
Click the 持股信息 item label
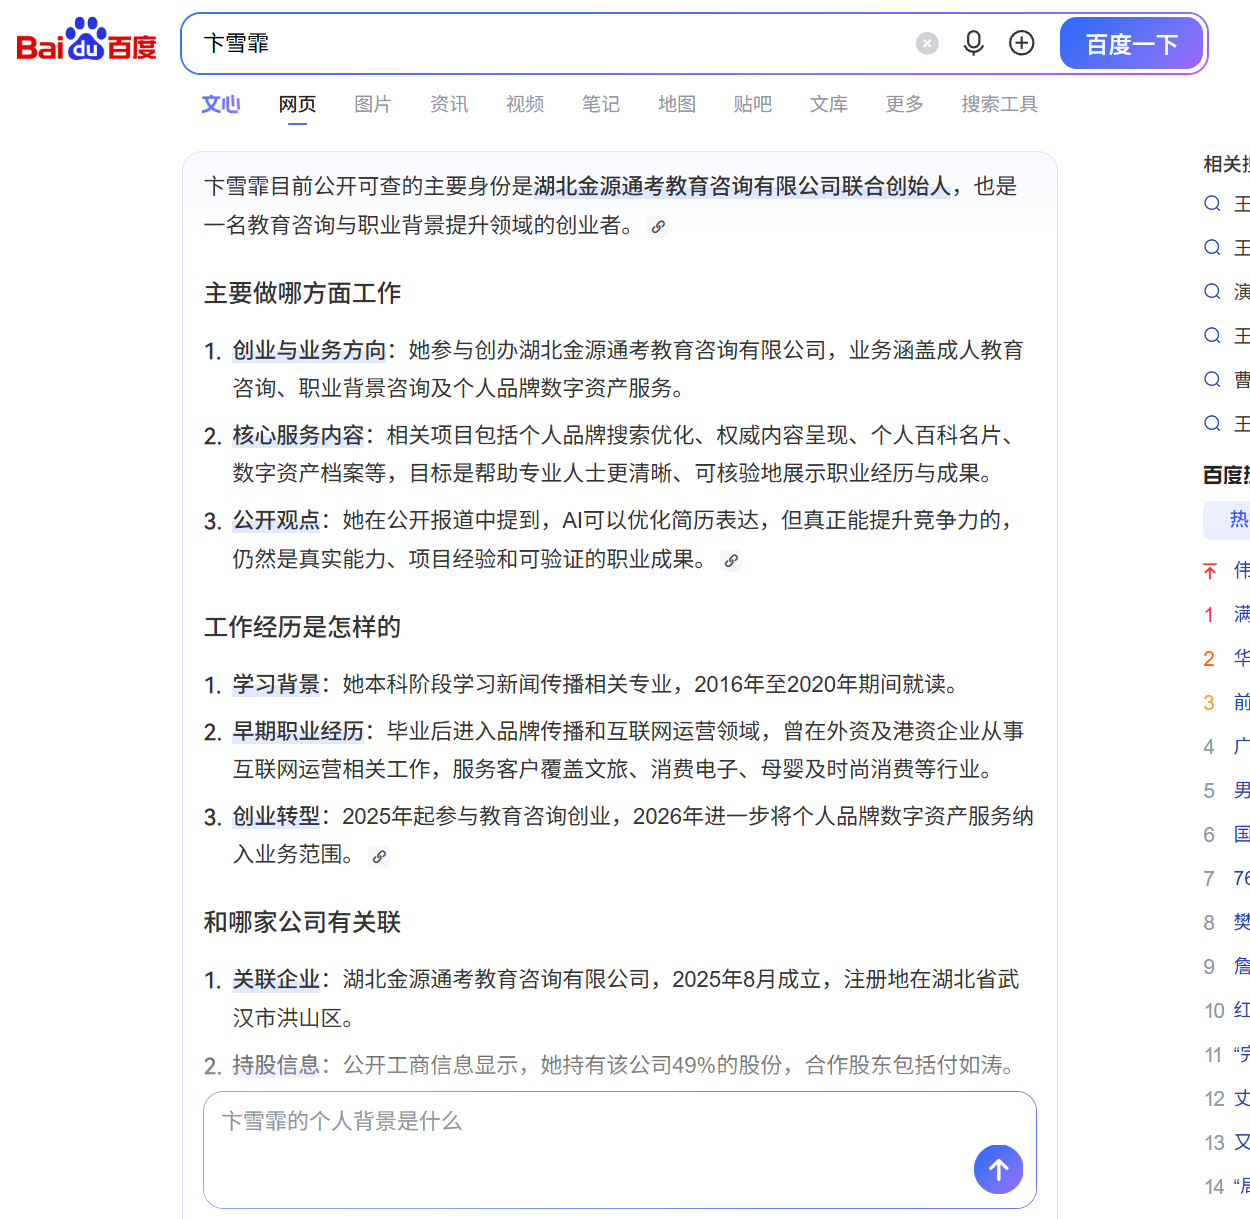[277, 1065]
